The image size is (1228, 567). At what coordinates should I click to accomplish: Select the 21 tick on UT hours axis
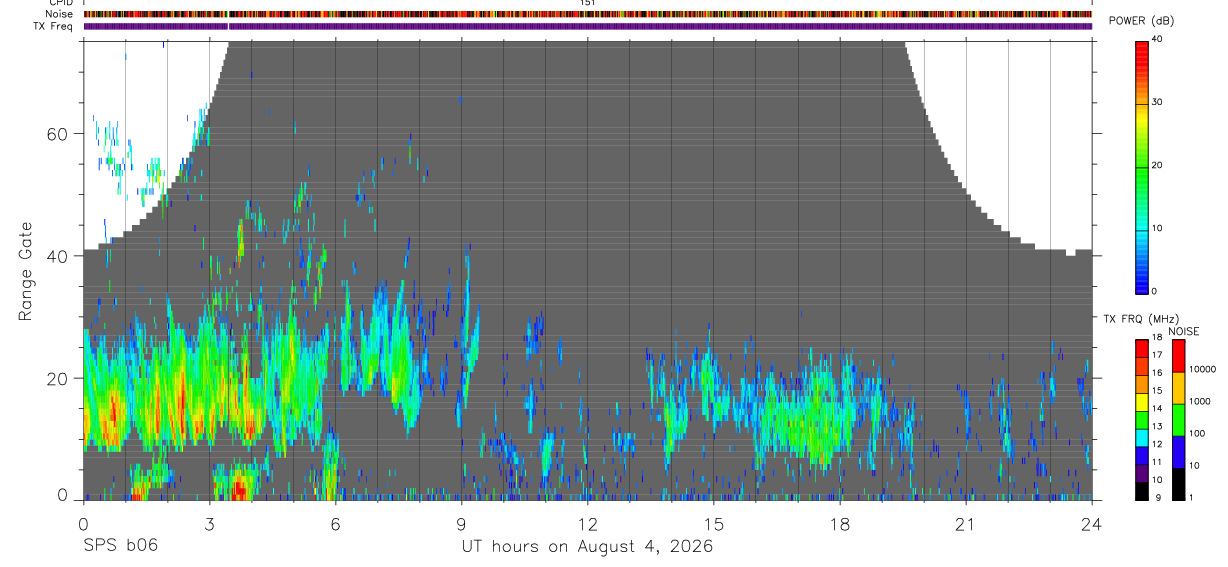coord(965,523)
